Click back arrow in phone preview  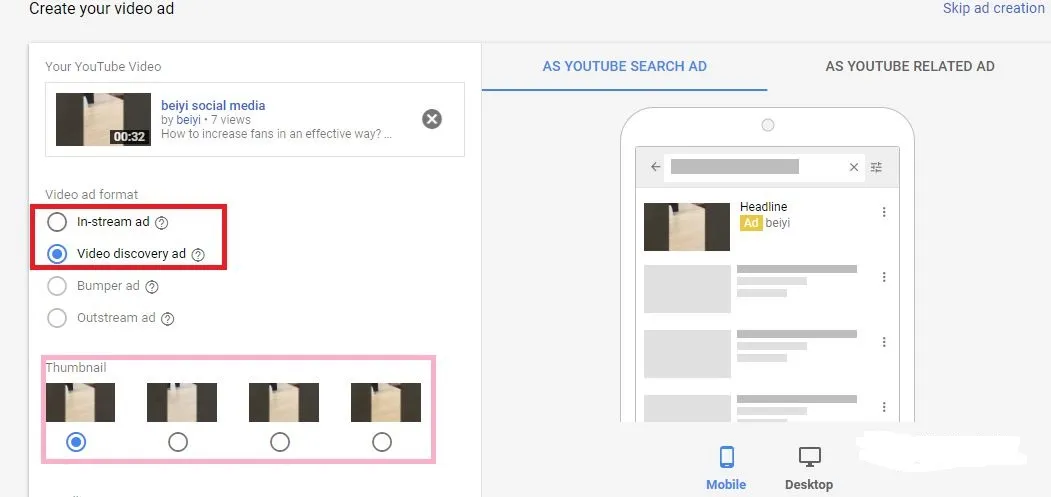(656, 167)
